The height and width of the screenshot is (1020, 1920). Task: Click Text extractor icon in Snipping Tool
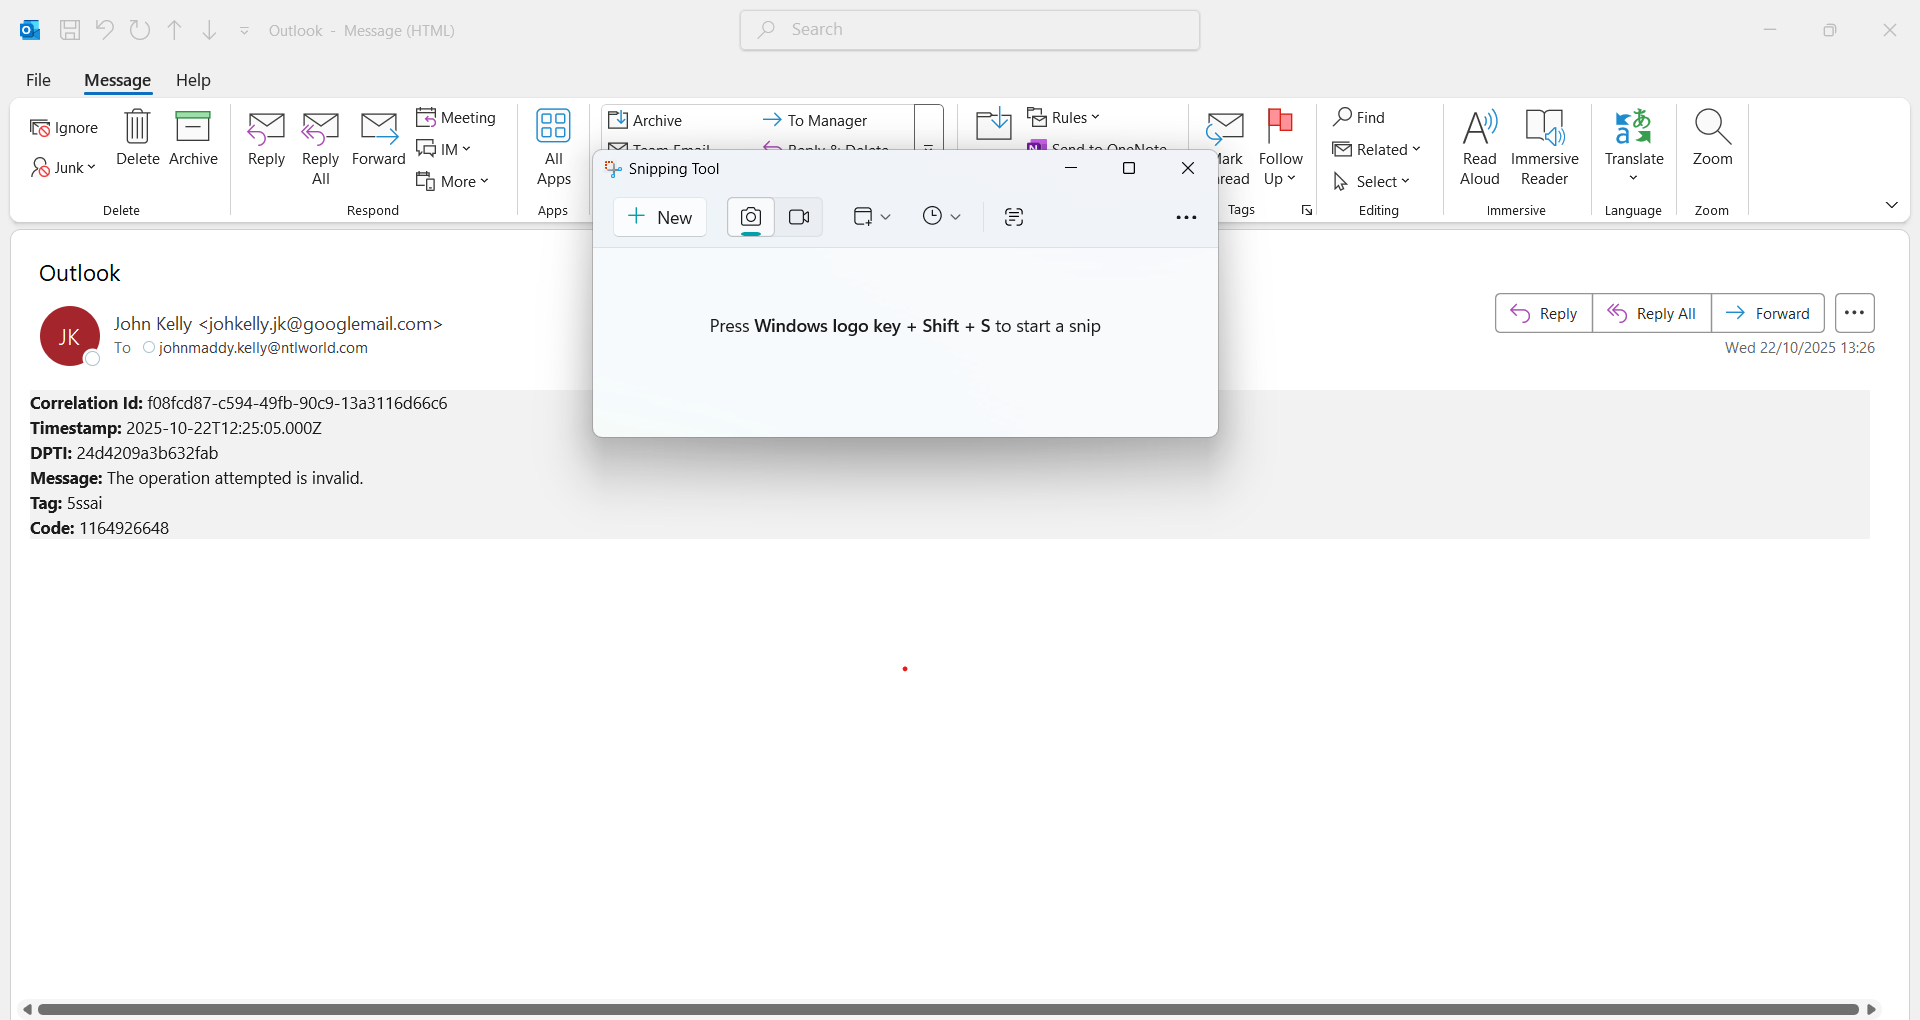tap(1014, 217)
